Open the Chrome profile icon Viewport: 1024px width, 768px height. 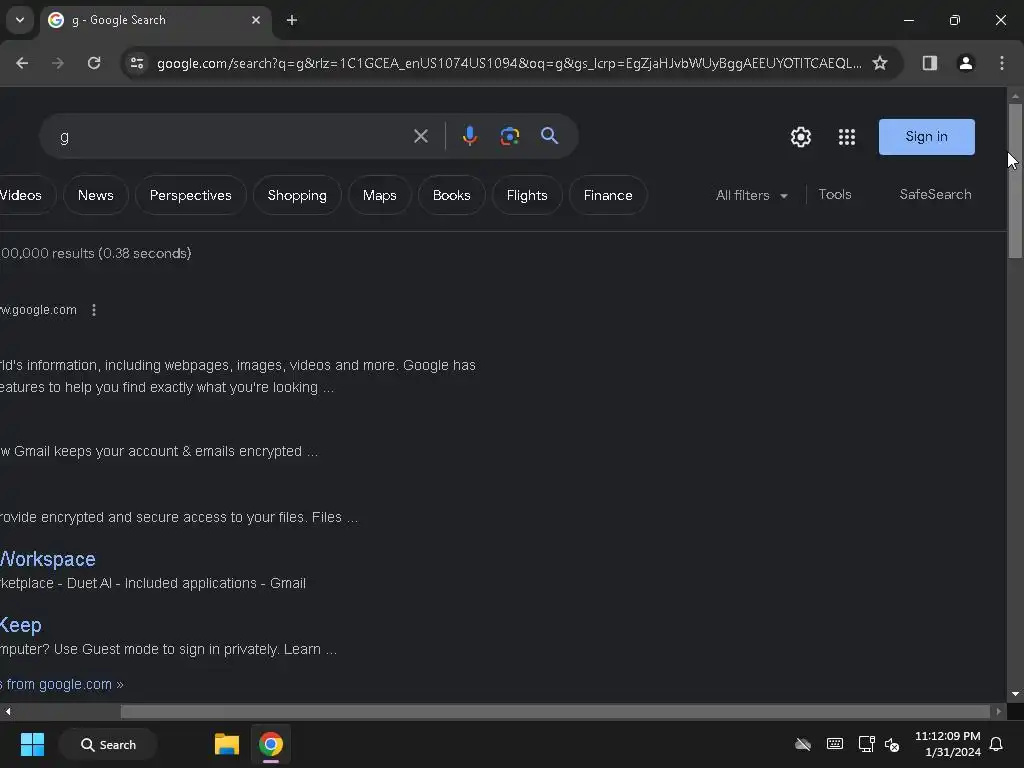tap(965, 63)
